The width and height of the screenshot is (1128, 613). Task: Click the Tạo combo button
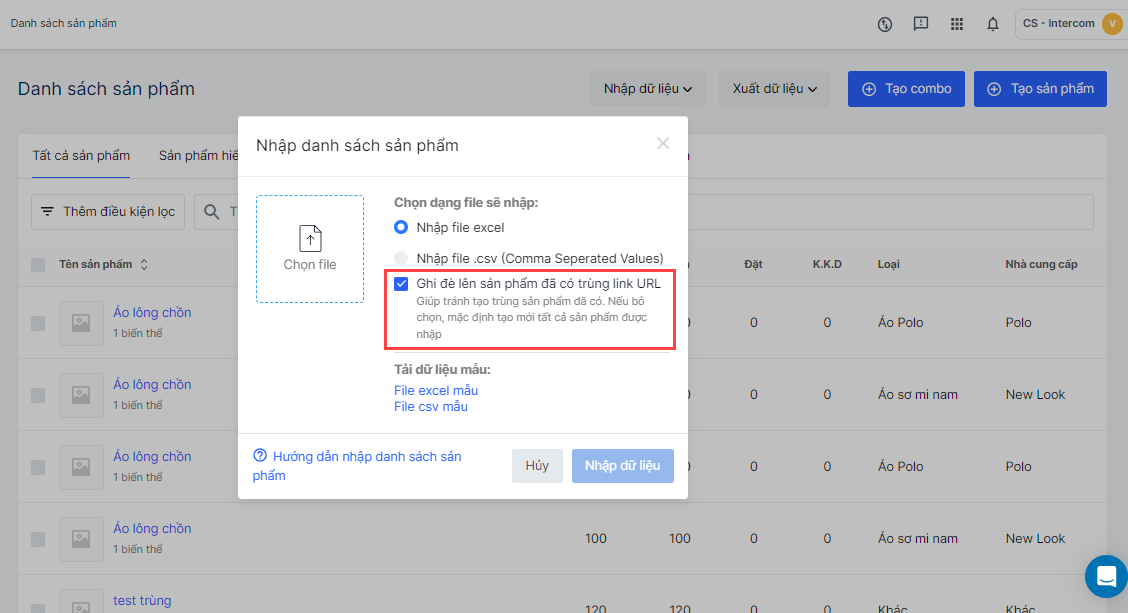pos(906,89)
